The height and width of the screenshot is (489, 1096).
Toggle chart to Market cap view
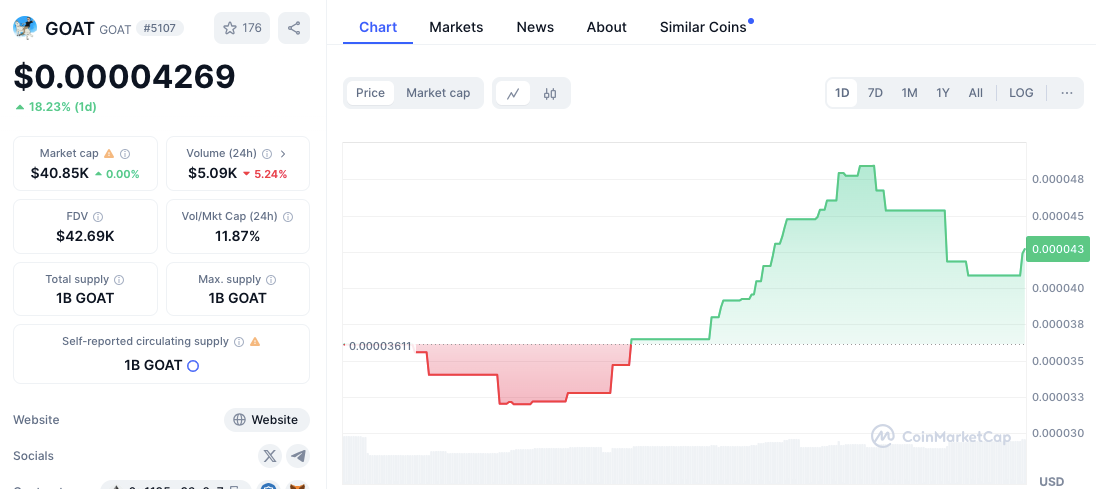click(438, 93)
